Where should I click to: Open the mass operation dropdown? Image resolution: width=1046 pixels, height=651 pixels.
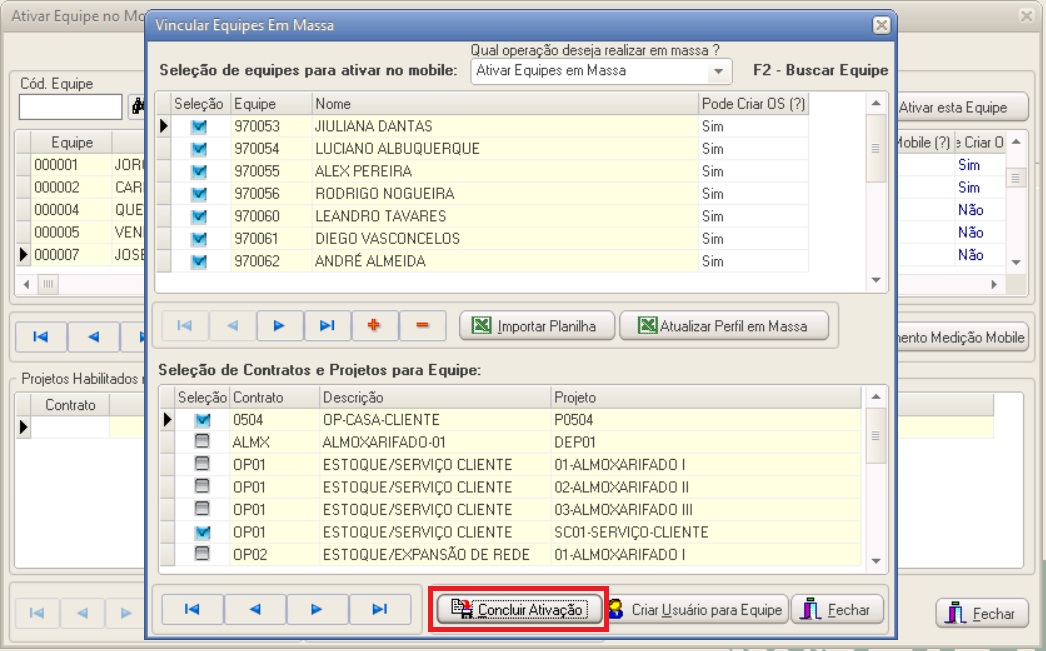click(x=718, y=72)
